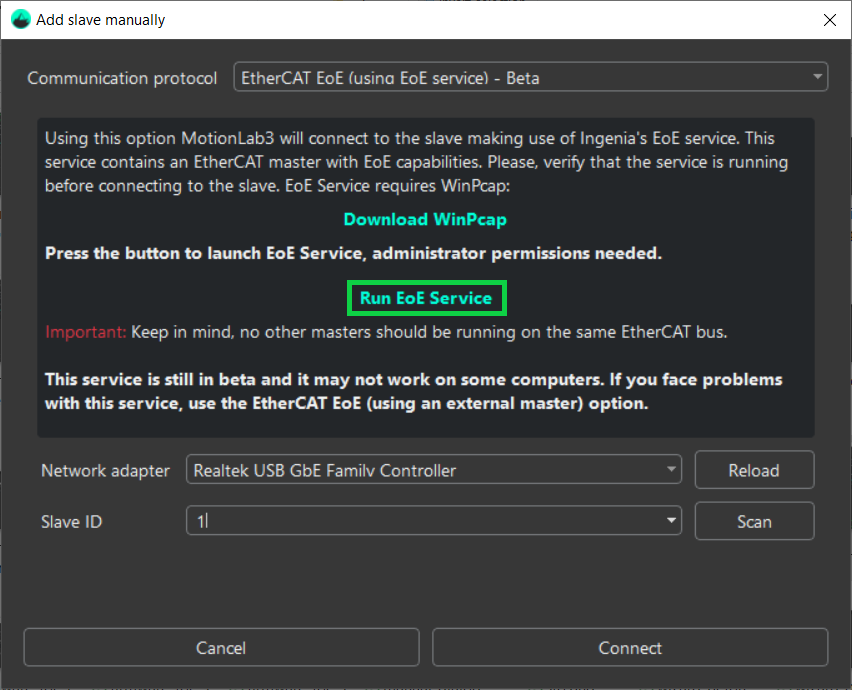Scan for connected slaves
852x690 pixels.
click(754, 520)
